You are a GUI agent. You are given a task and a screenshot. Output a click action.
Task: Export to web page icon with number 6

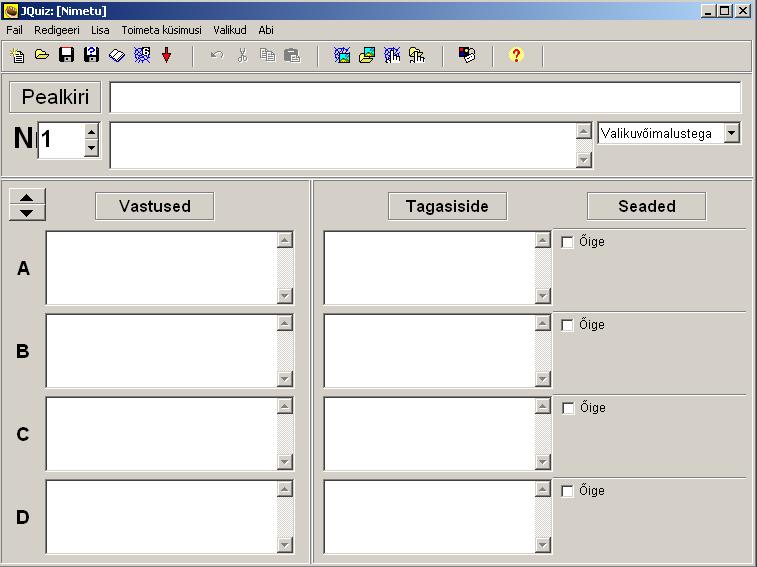coord(142,55)
